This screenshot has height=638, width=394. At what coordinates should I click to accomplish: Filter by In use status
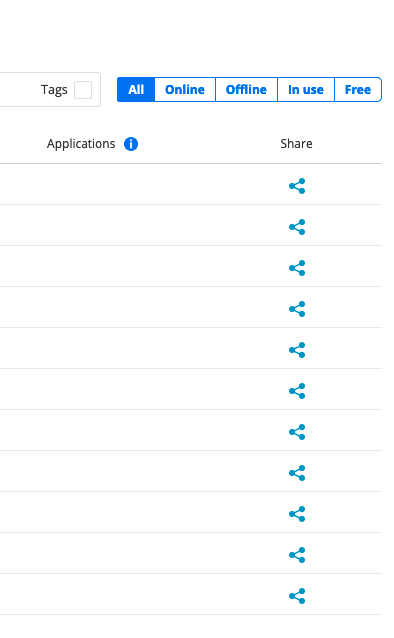[x=306, y=90]
